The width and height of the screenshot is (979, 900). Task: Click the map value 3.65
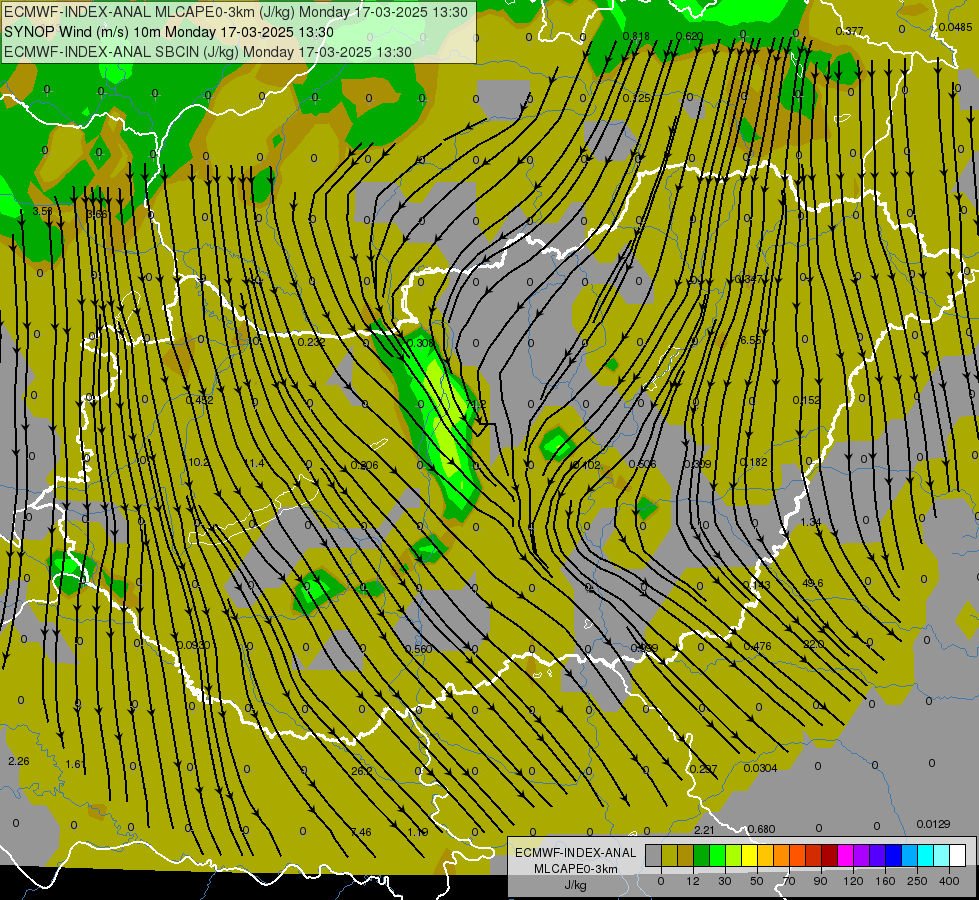coord(97,214)
